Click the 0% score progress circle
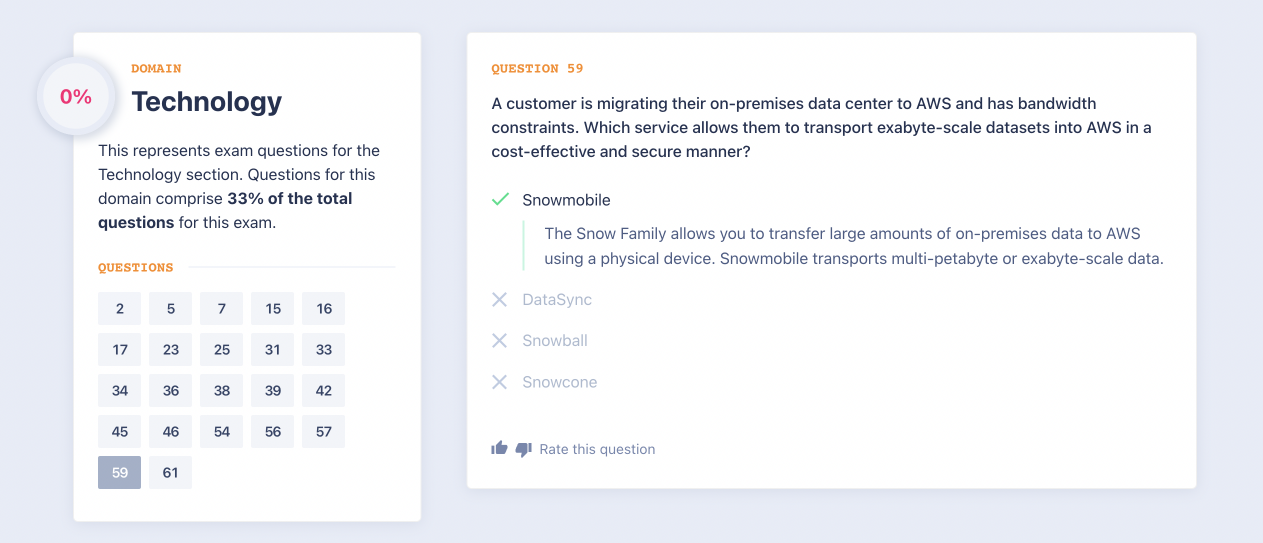Viewport: 1263px width, 543px height. tap(76, 97)
